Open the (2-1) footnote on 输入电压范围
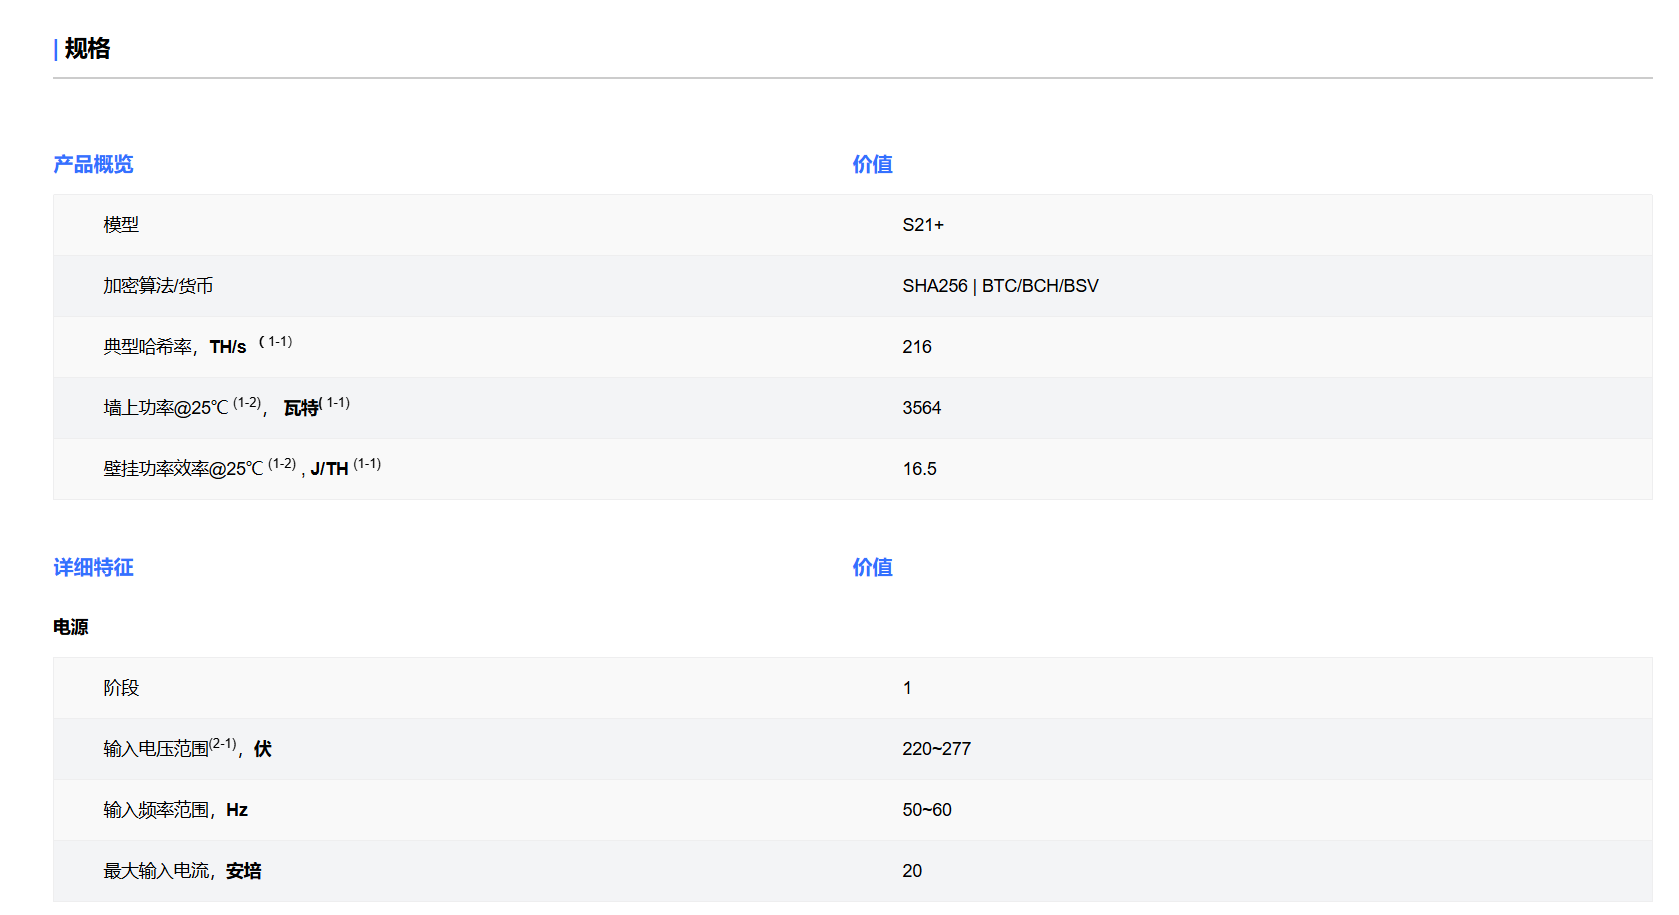 223,744
